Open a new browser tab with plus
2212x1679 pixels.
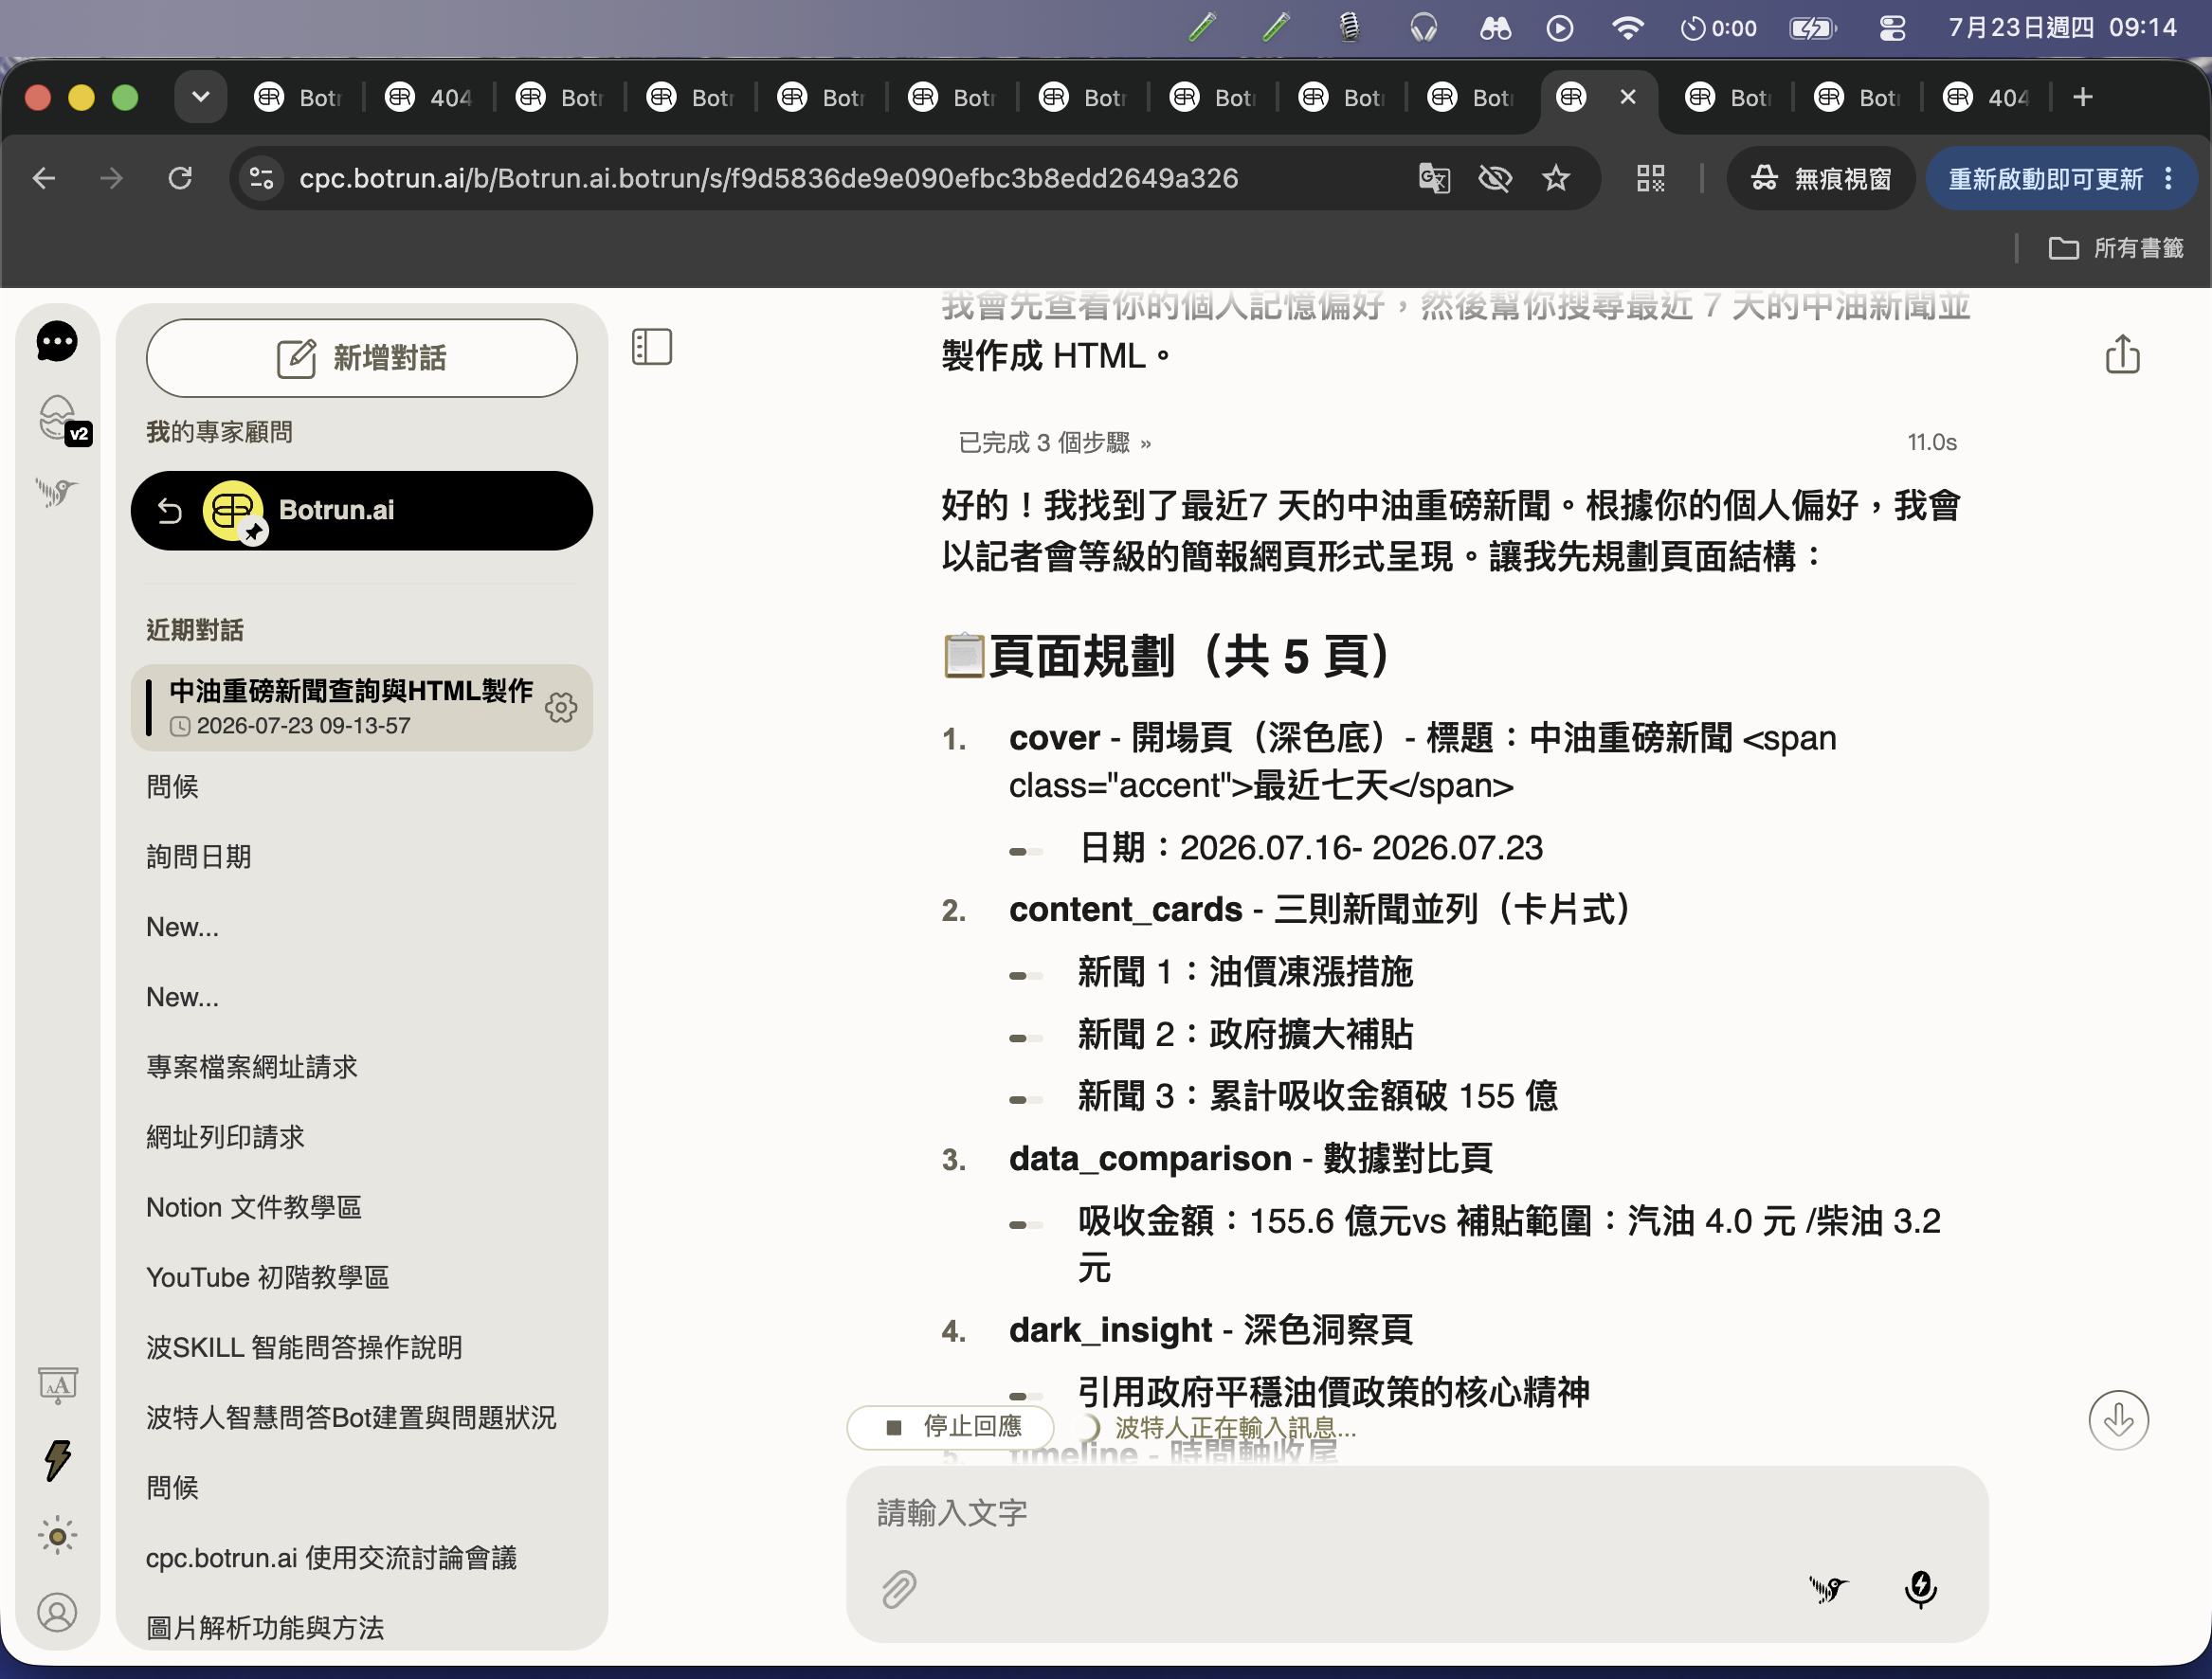[x=2083, y=97]
